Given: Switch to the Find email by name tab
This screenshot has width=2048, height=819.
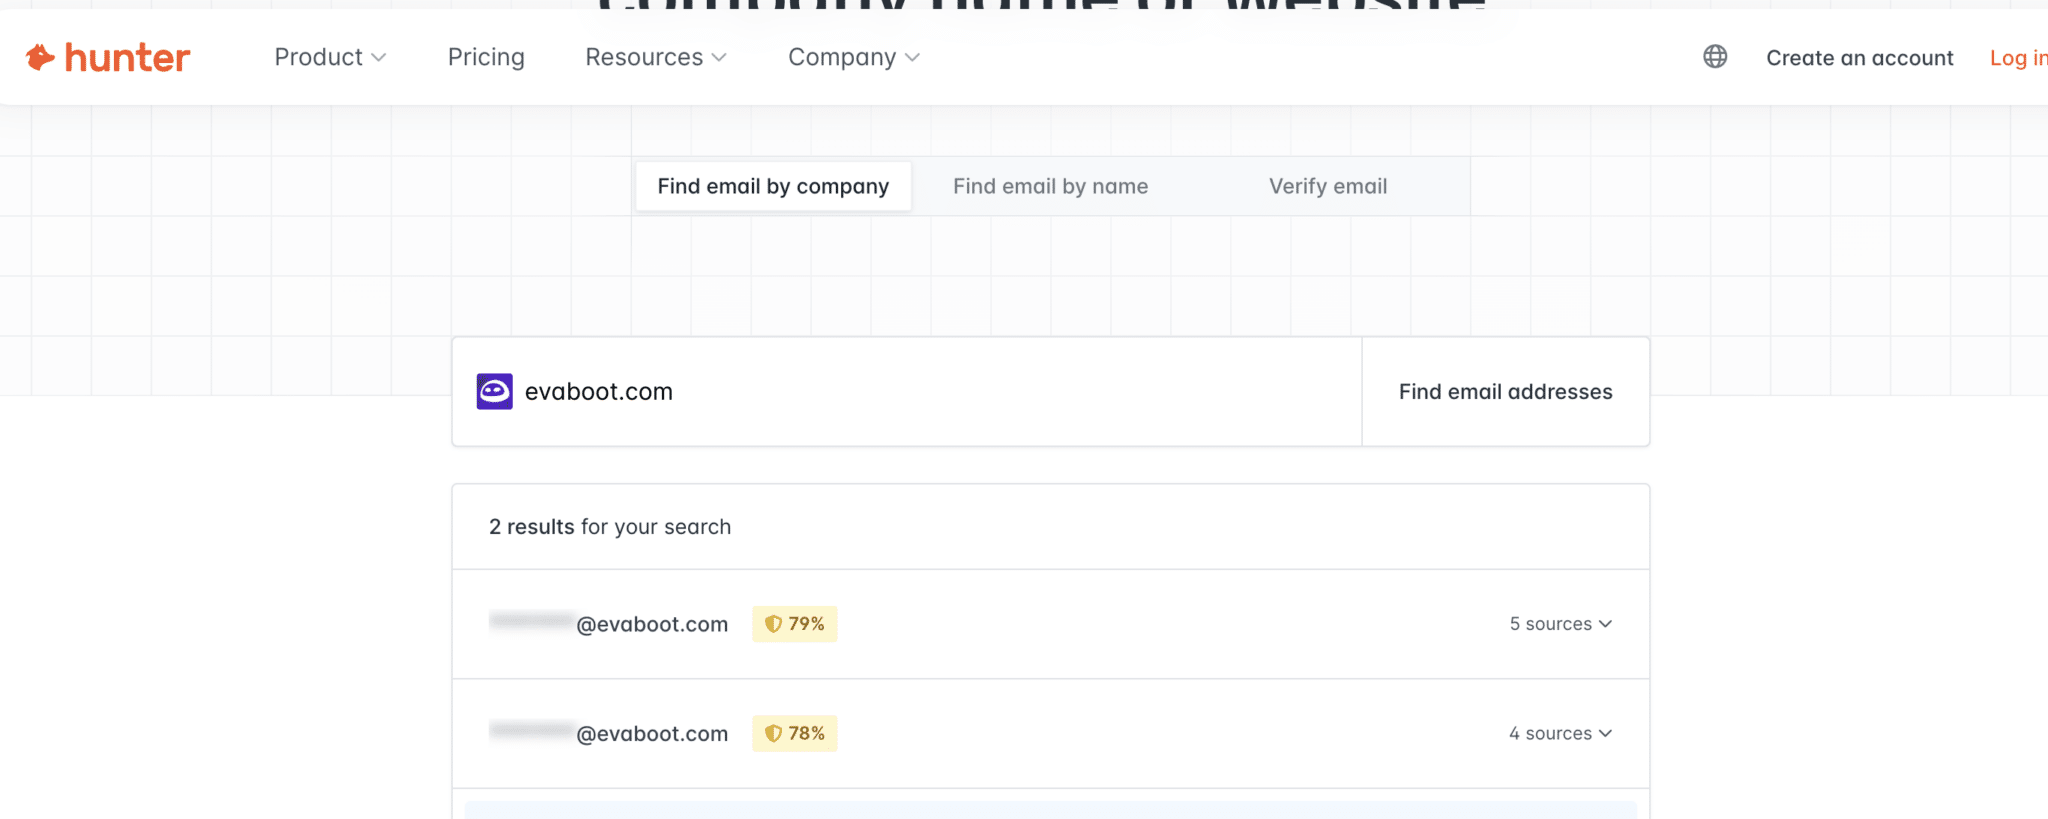Looking at the screenshot, I should 1050,186.
